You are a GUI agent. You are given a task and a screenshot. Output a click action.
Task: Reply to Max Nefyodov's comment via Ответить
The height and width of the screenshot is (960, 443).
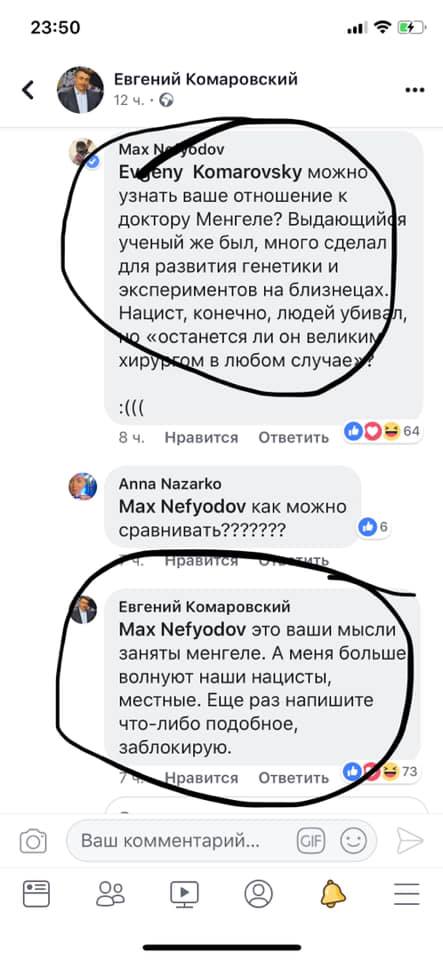294,437
